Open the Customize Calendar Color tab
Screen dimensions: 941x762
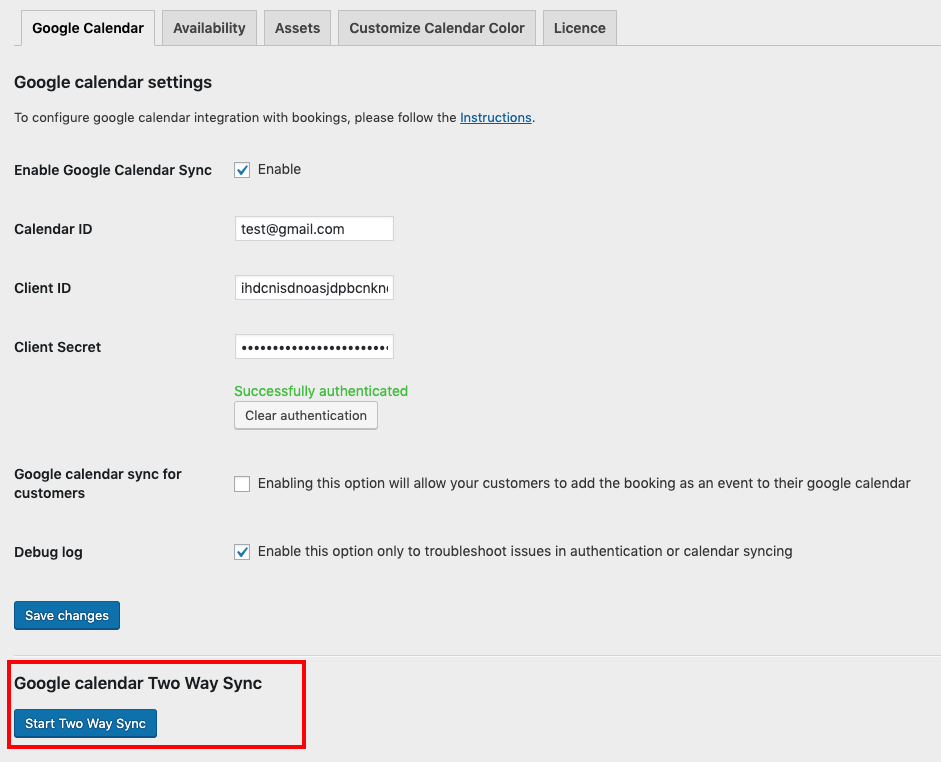[437, 28]
